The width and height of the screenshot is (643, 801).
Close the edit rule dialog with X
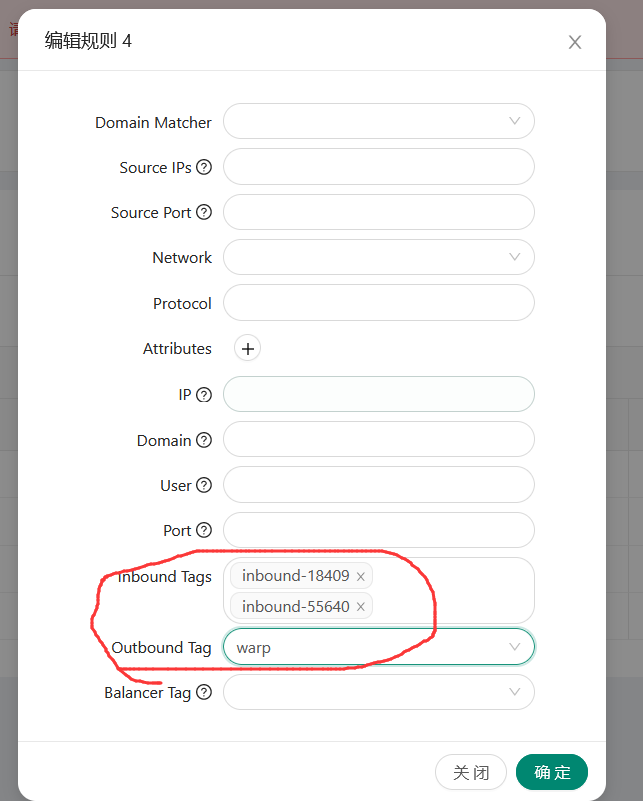tap(575, 42)
